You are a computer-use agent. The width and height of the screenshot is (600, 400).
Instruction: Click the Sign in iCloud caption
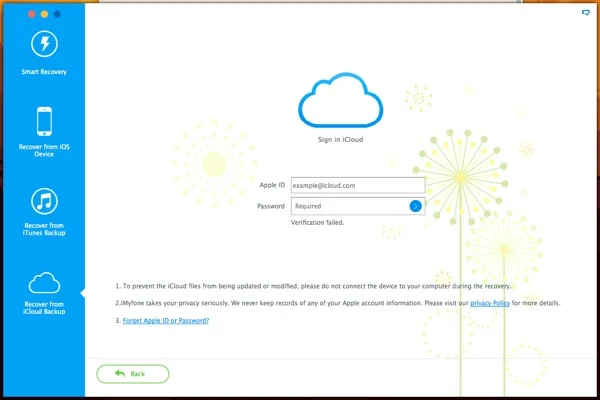tap(341, 140)
